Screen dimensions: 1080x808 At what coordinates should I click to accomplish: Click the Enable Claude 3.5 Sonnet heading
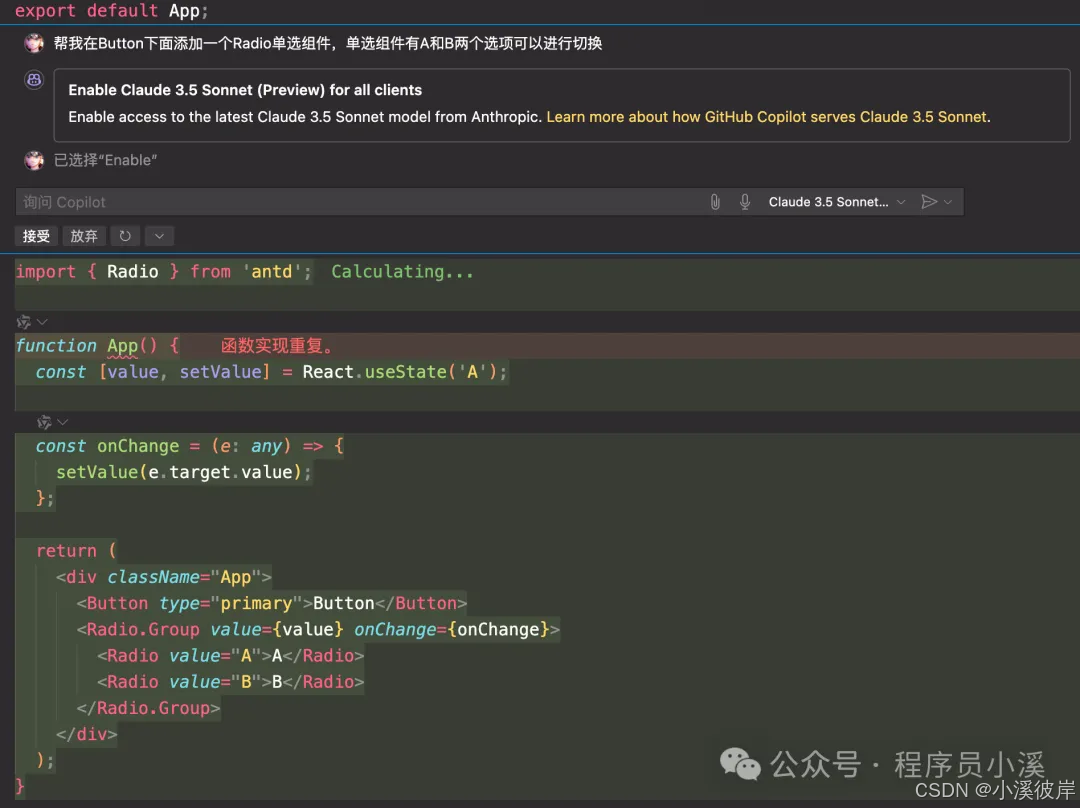pos(245,90)
